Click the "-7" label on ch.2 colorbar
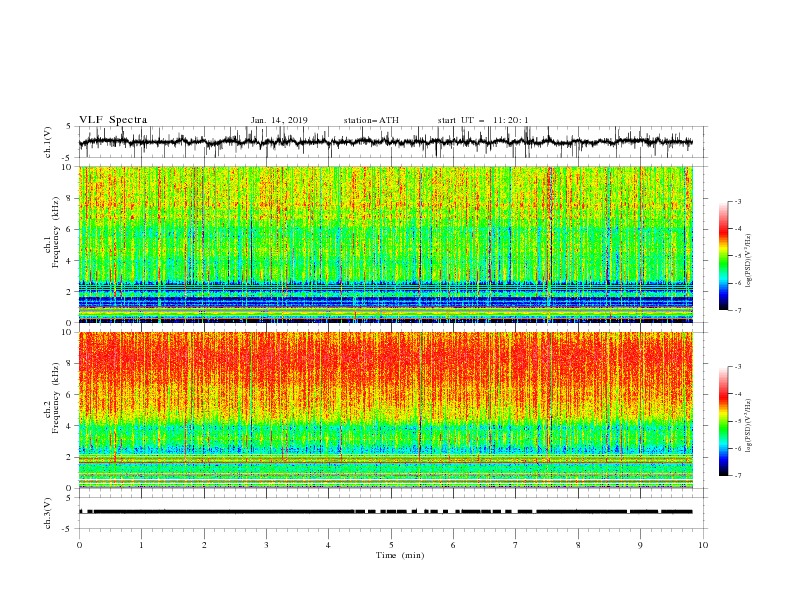The image size is (792, 612). [x=738, y=475]
